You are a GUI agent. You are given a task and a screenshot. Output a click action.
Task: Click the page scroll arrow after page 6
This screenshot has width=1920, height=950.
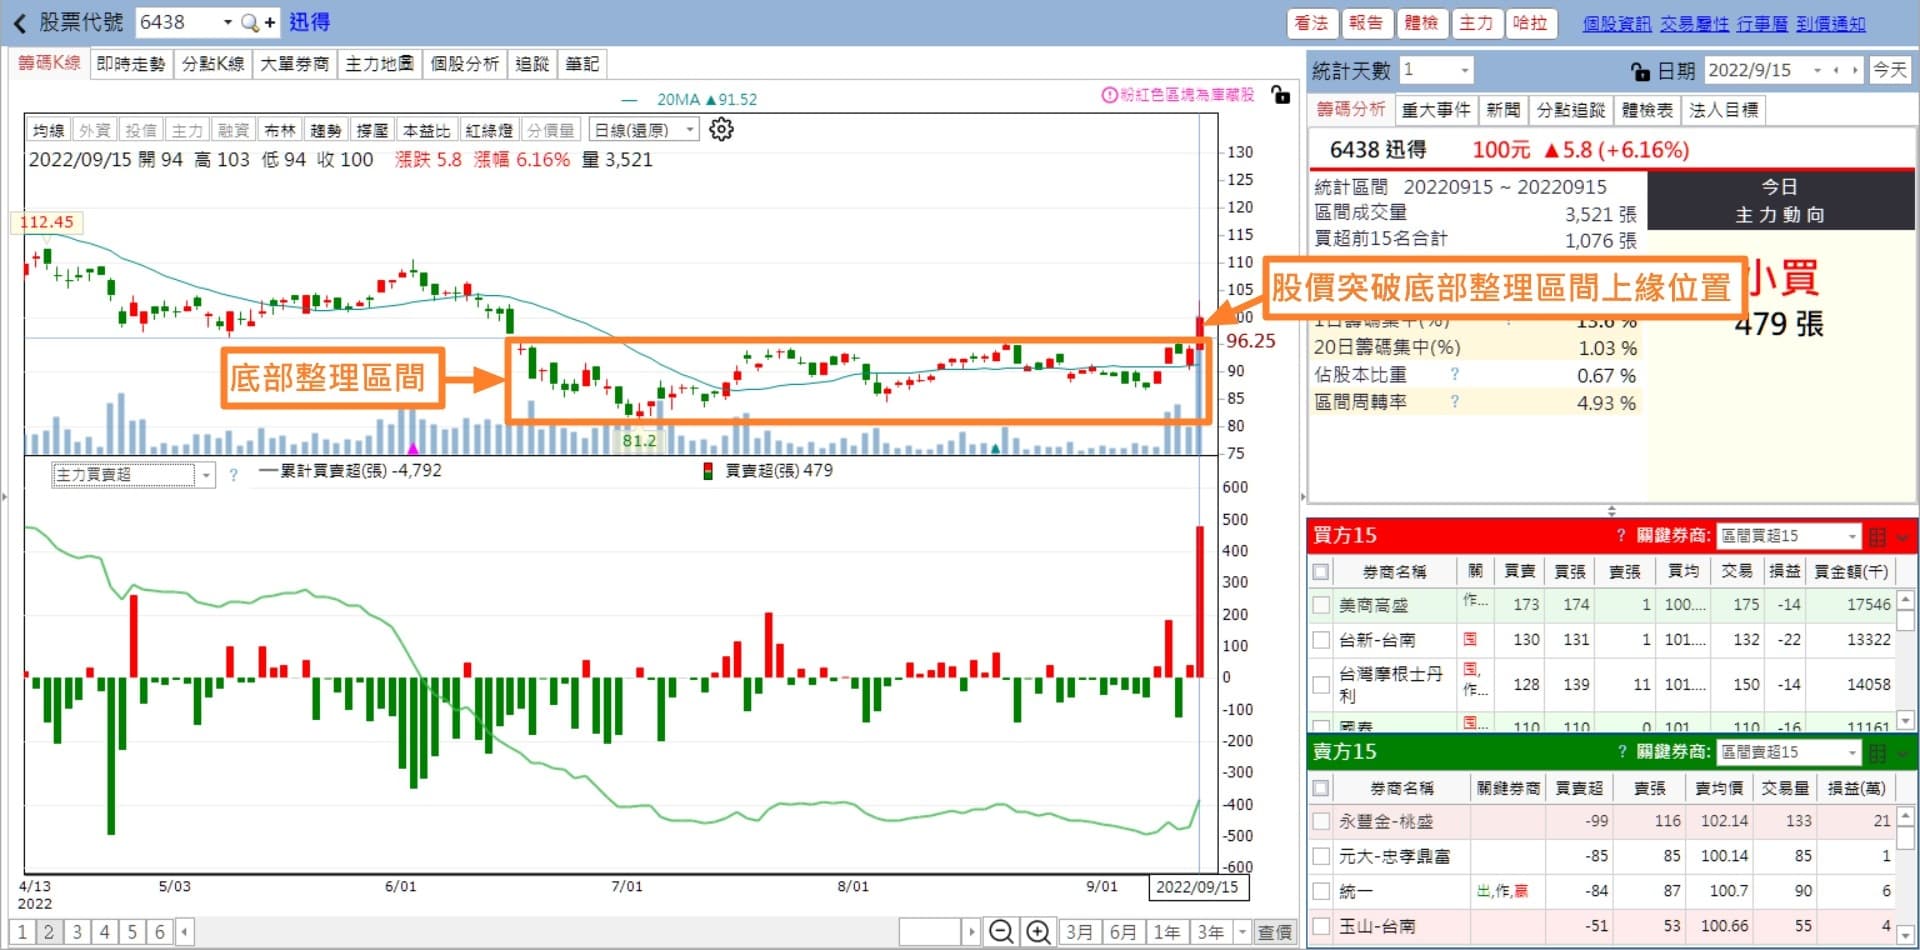point(184,932)
